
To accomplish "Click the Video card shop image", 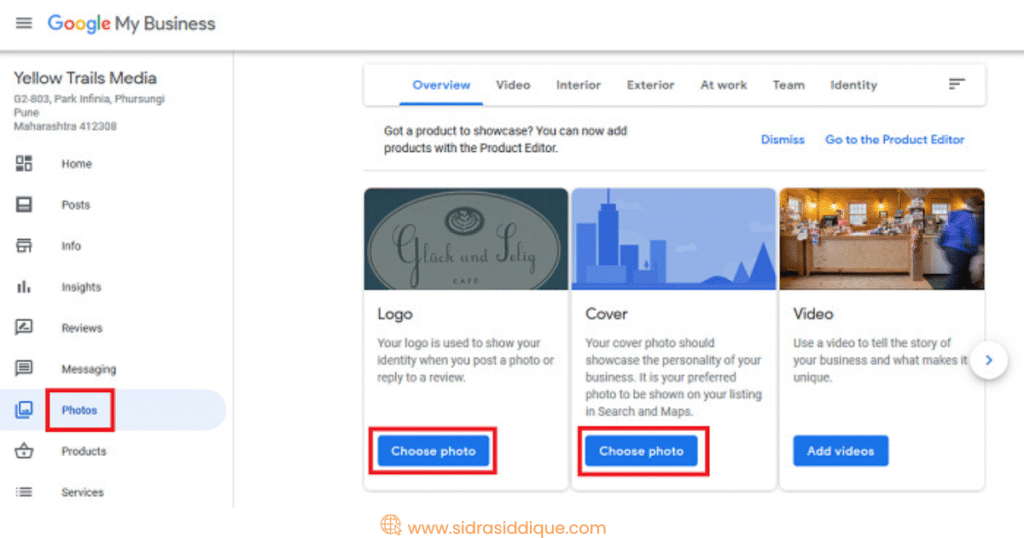I will click(882, 239).
